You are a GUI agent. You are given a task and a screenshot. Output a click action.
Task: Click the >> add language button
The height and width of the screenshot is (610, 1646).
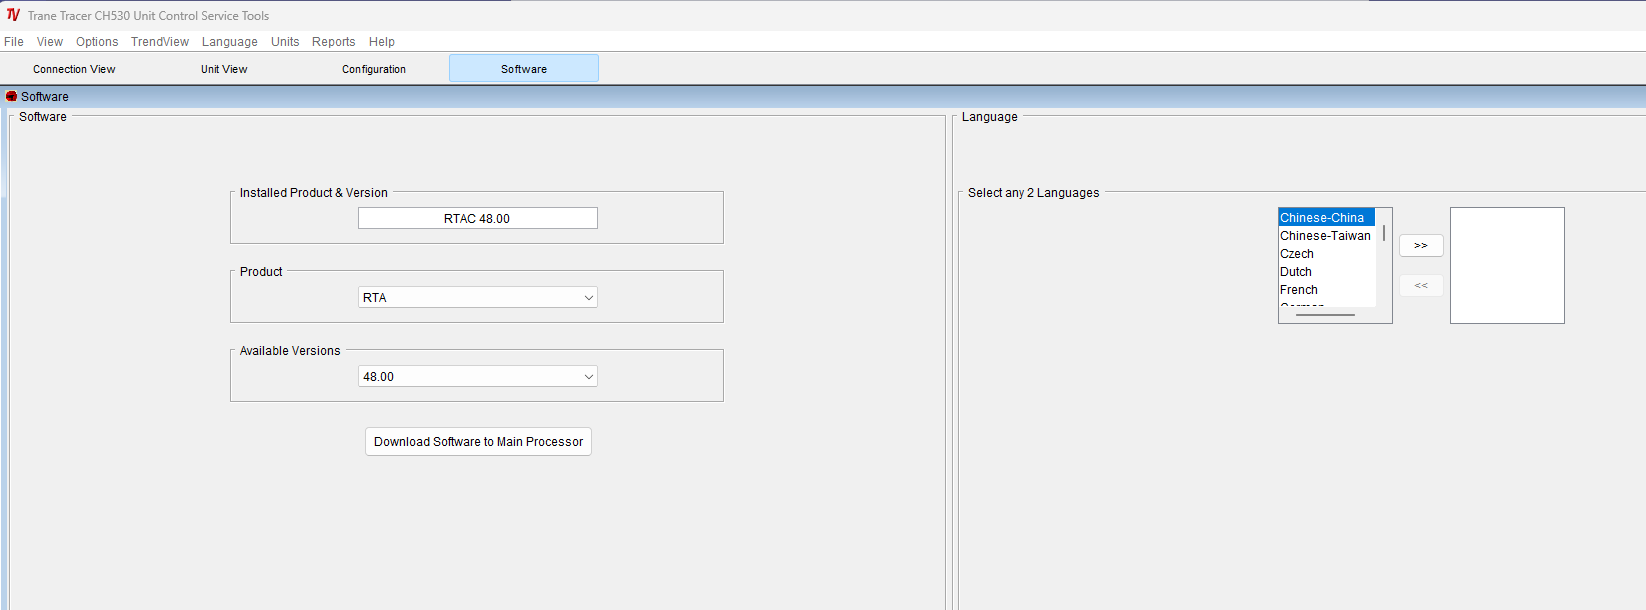(x=1421, y=246)
